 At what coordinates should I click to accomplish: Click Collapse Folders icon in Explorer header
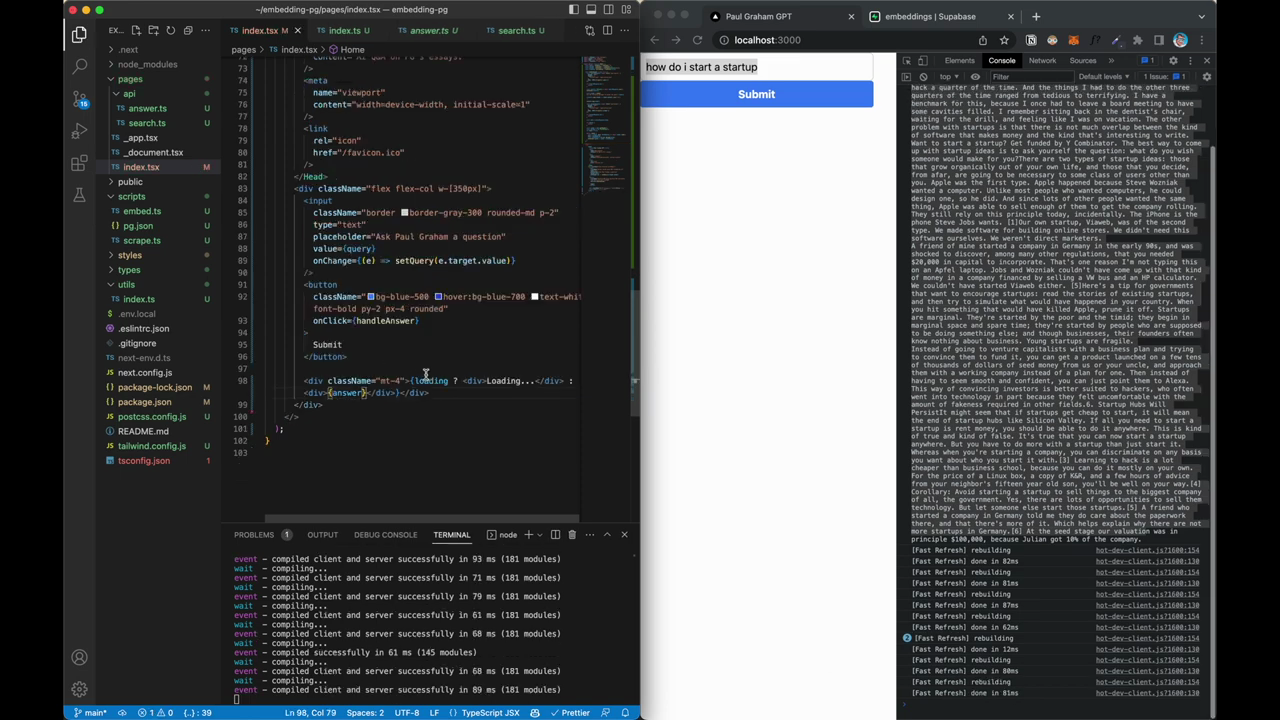(187, 31)
